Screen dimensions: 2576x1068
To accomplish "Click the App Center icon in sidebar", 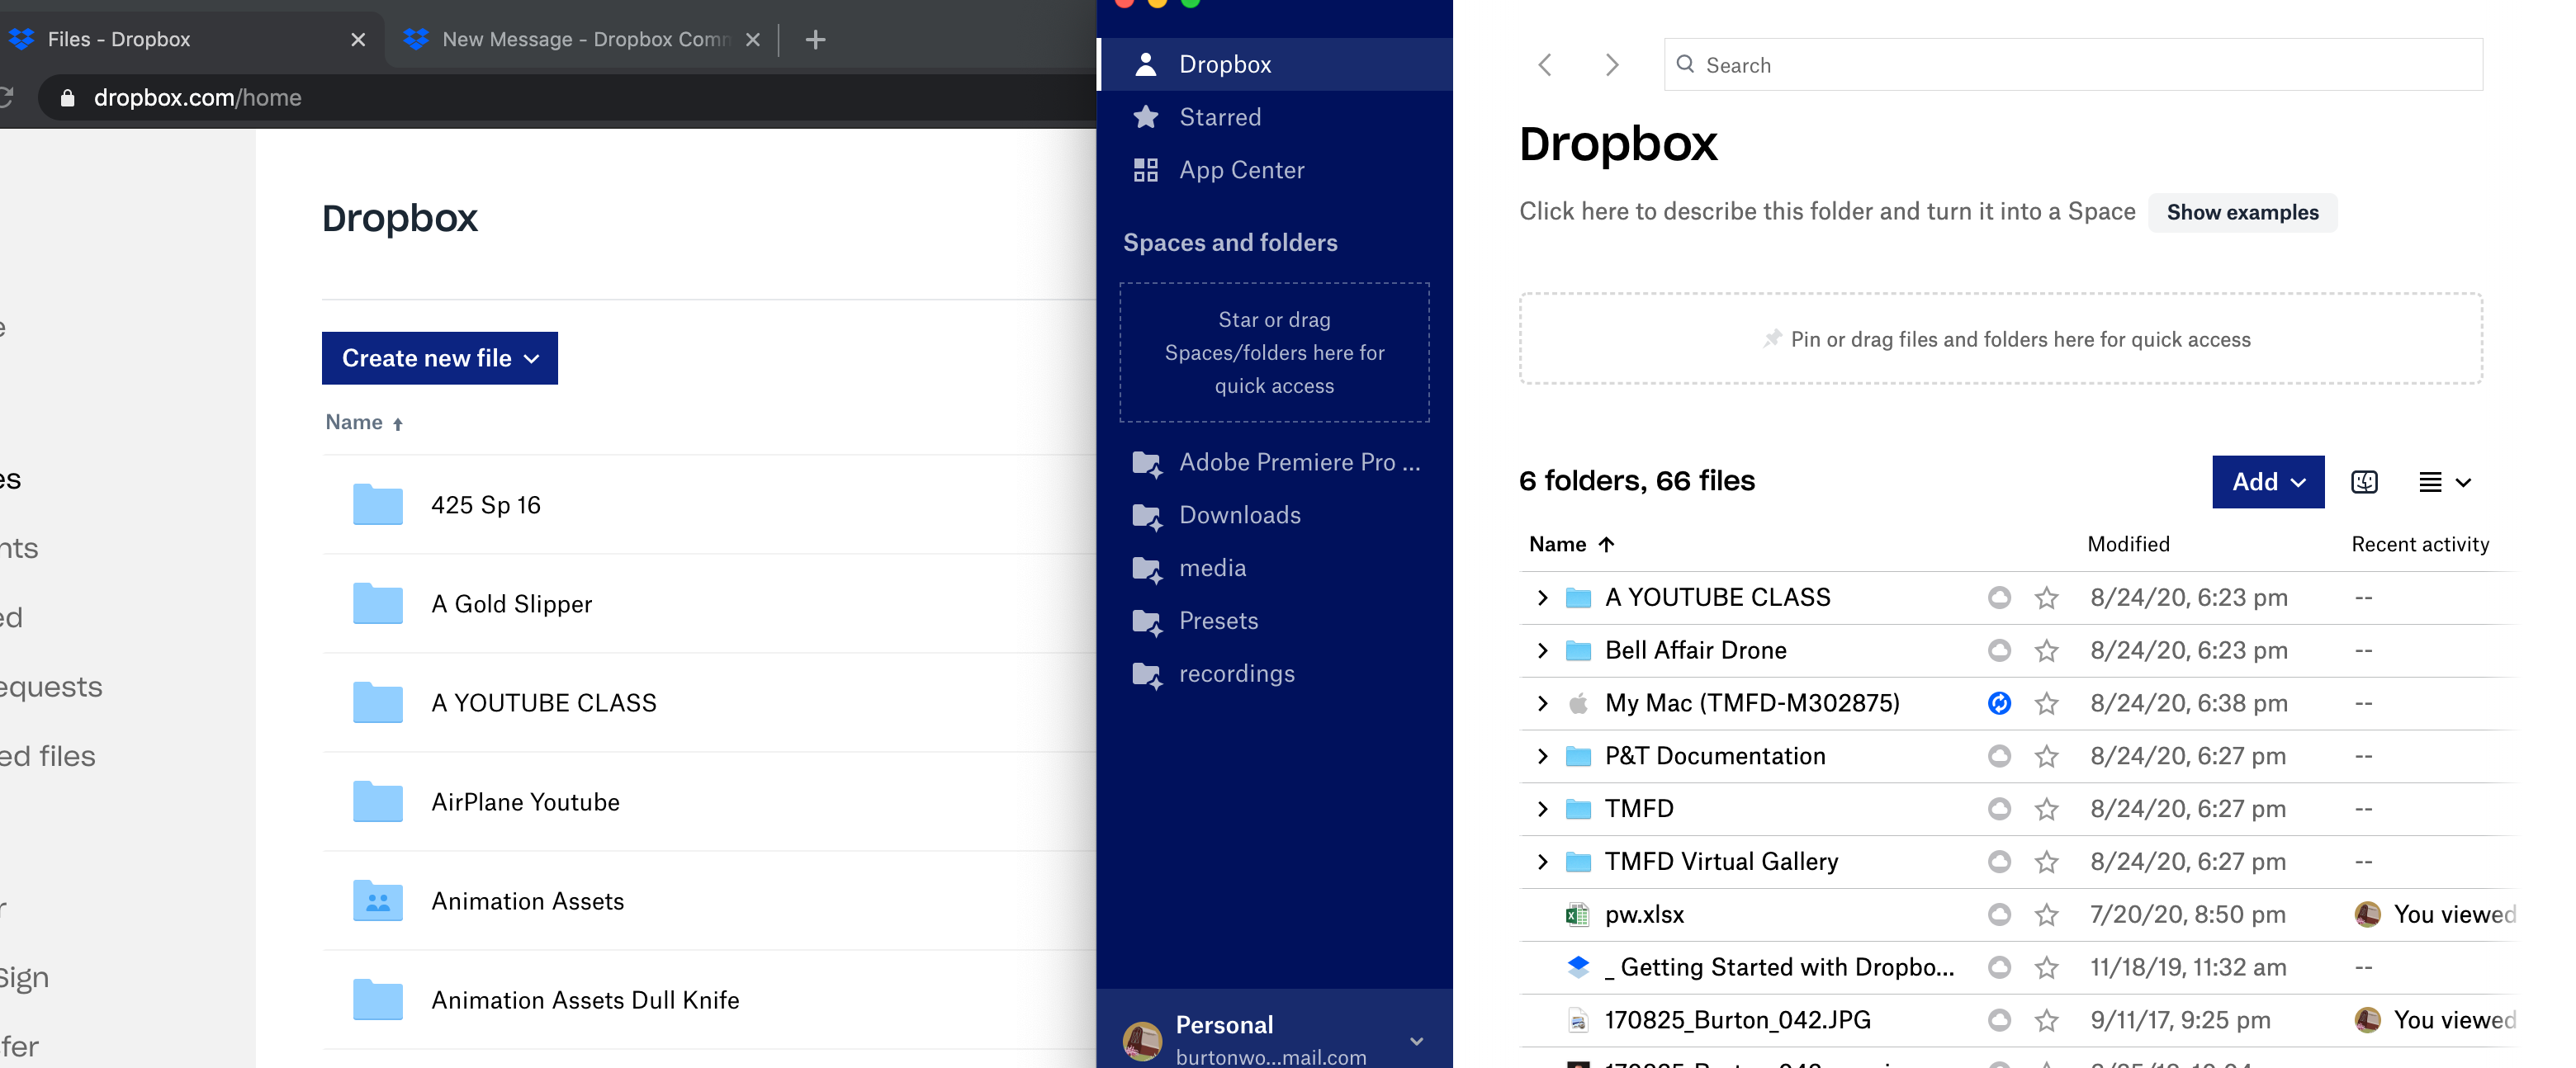I will (x=1145, y=169).
